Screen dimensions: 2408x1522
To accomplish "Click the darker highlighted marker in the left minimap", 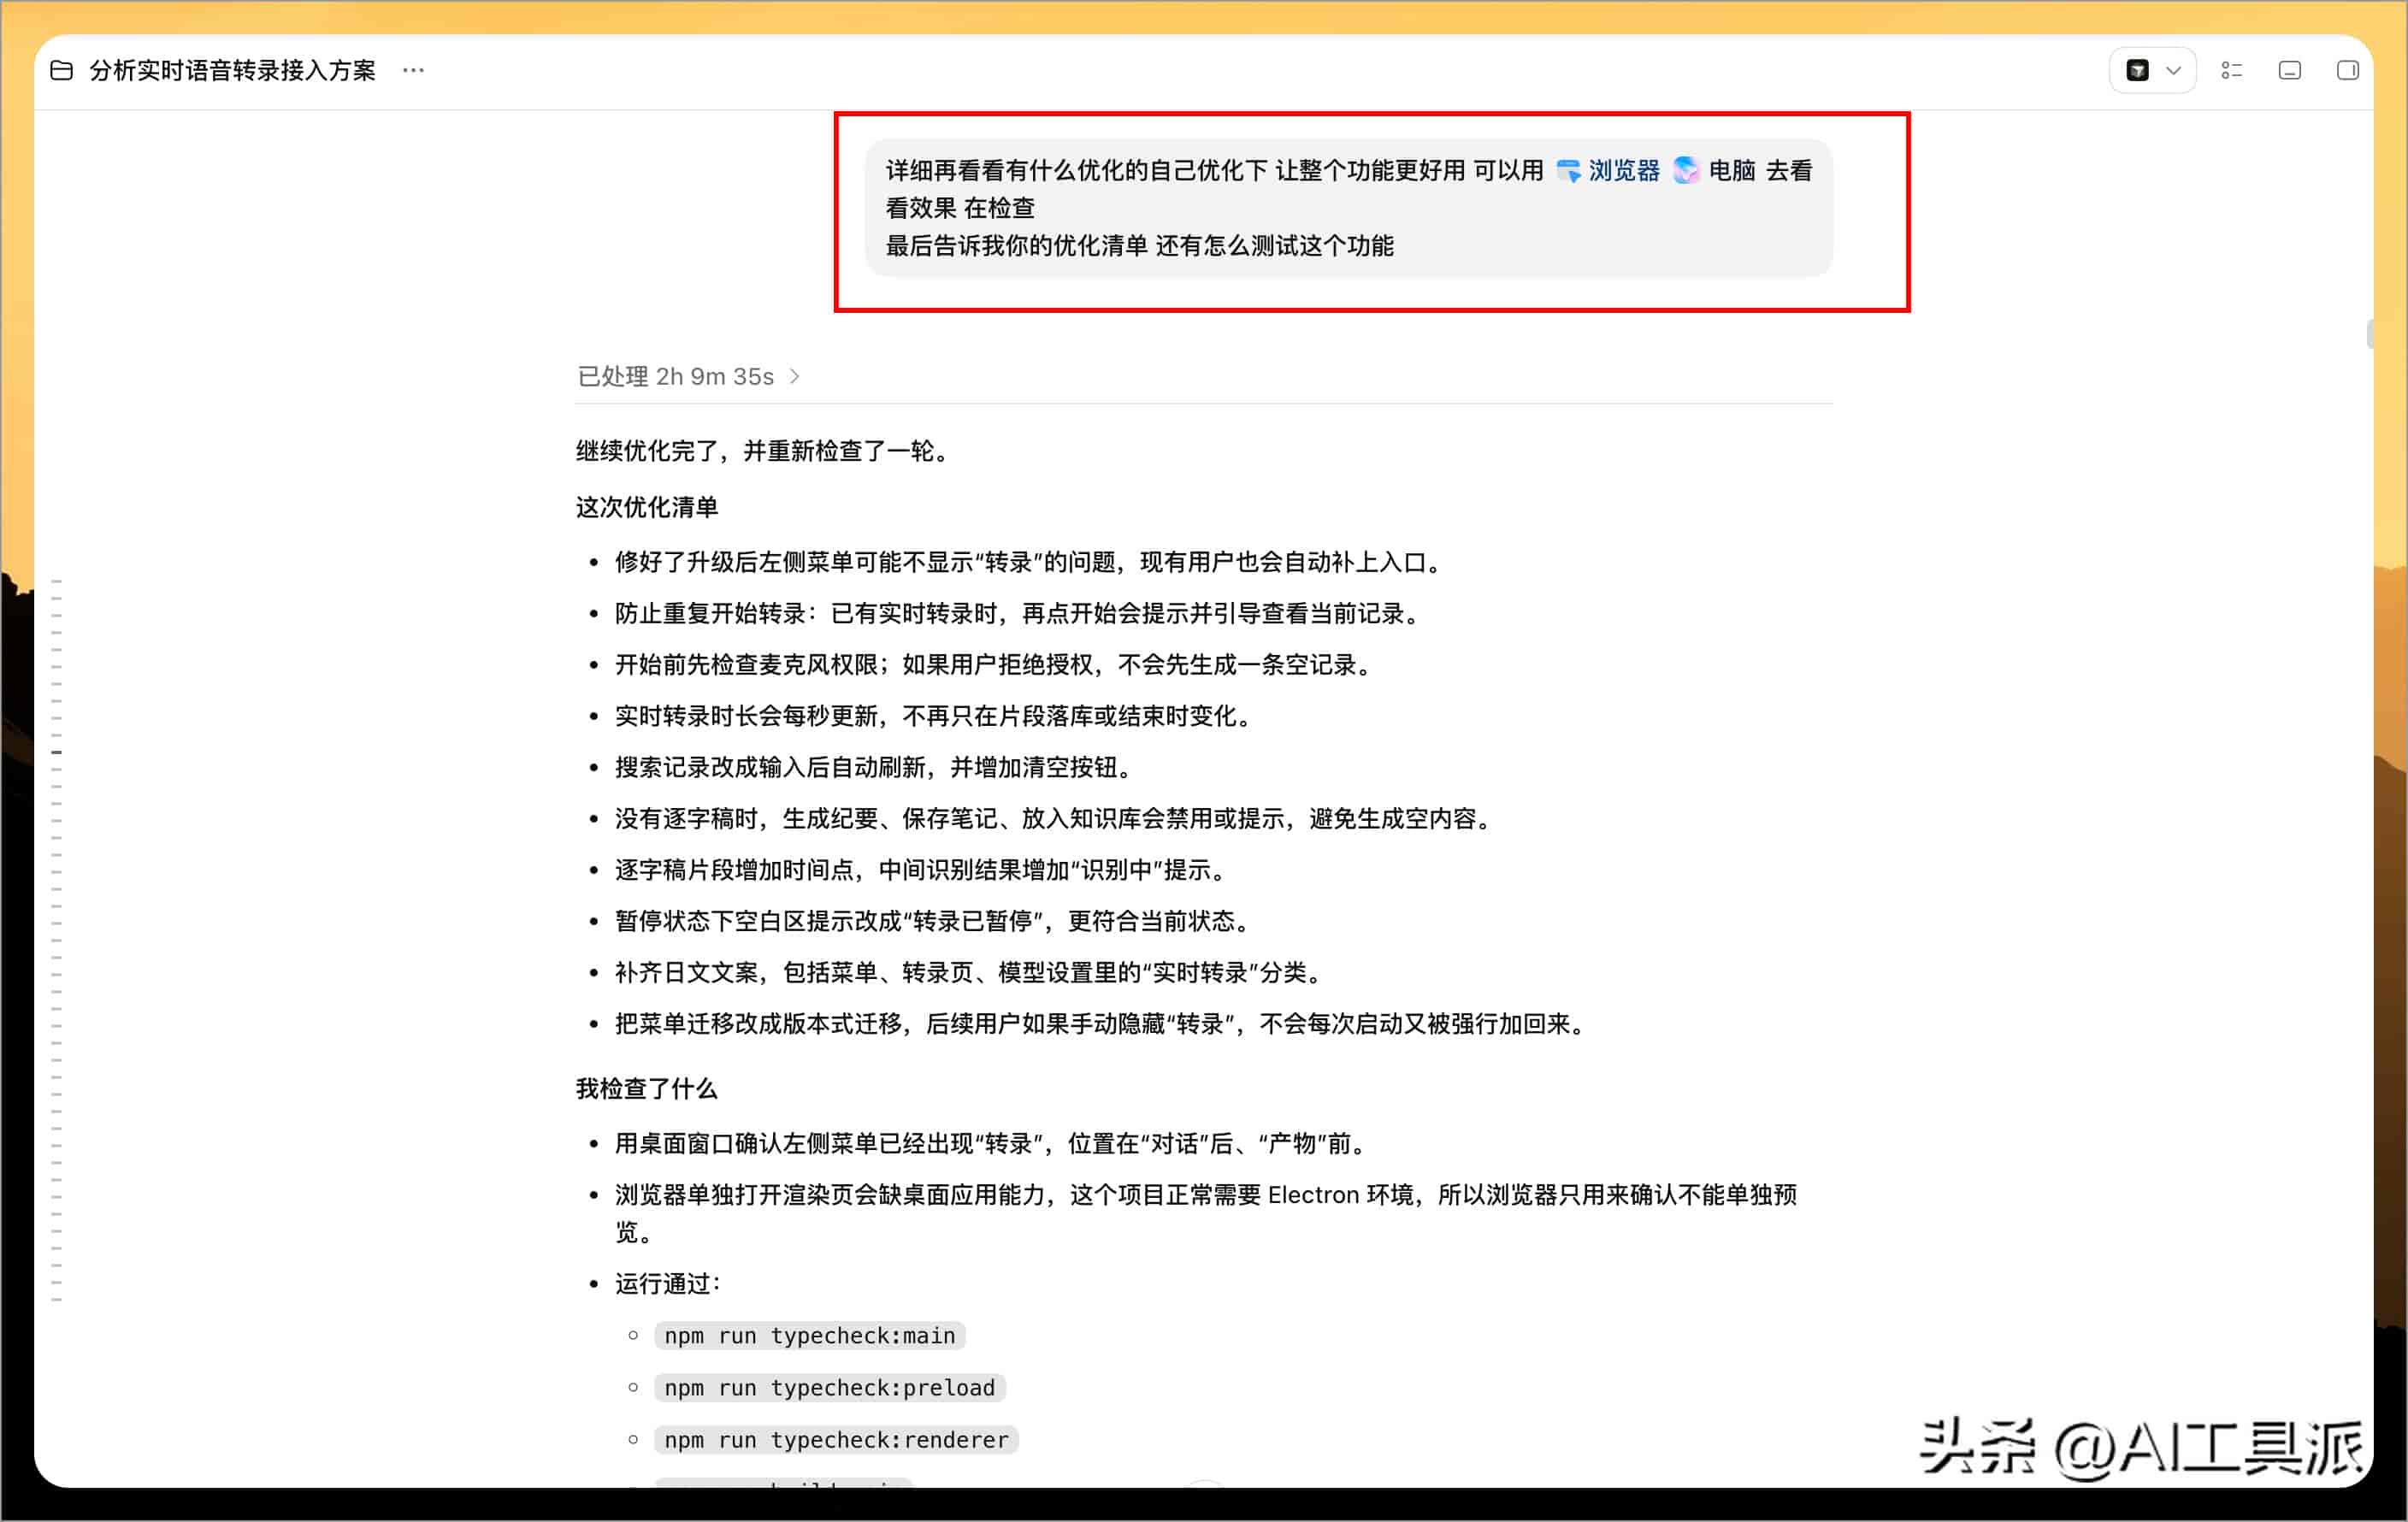I will [x=57, y=752].
